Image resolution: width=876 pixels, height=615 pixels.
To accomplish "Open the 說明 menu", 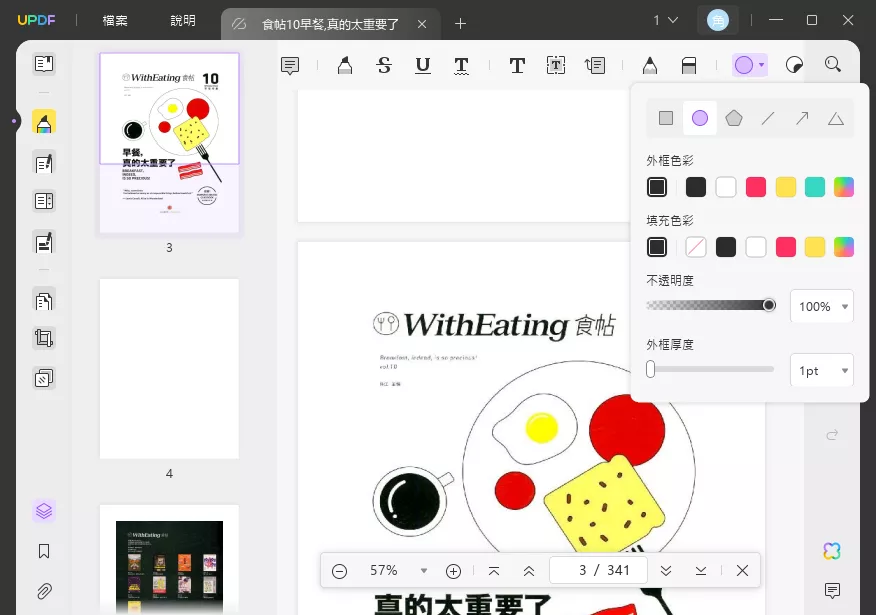I will pyautogui.click(x=183, y=21).
